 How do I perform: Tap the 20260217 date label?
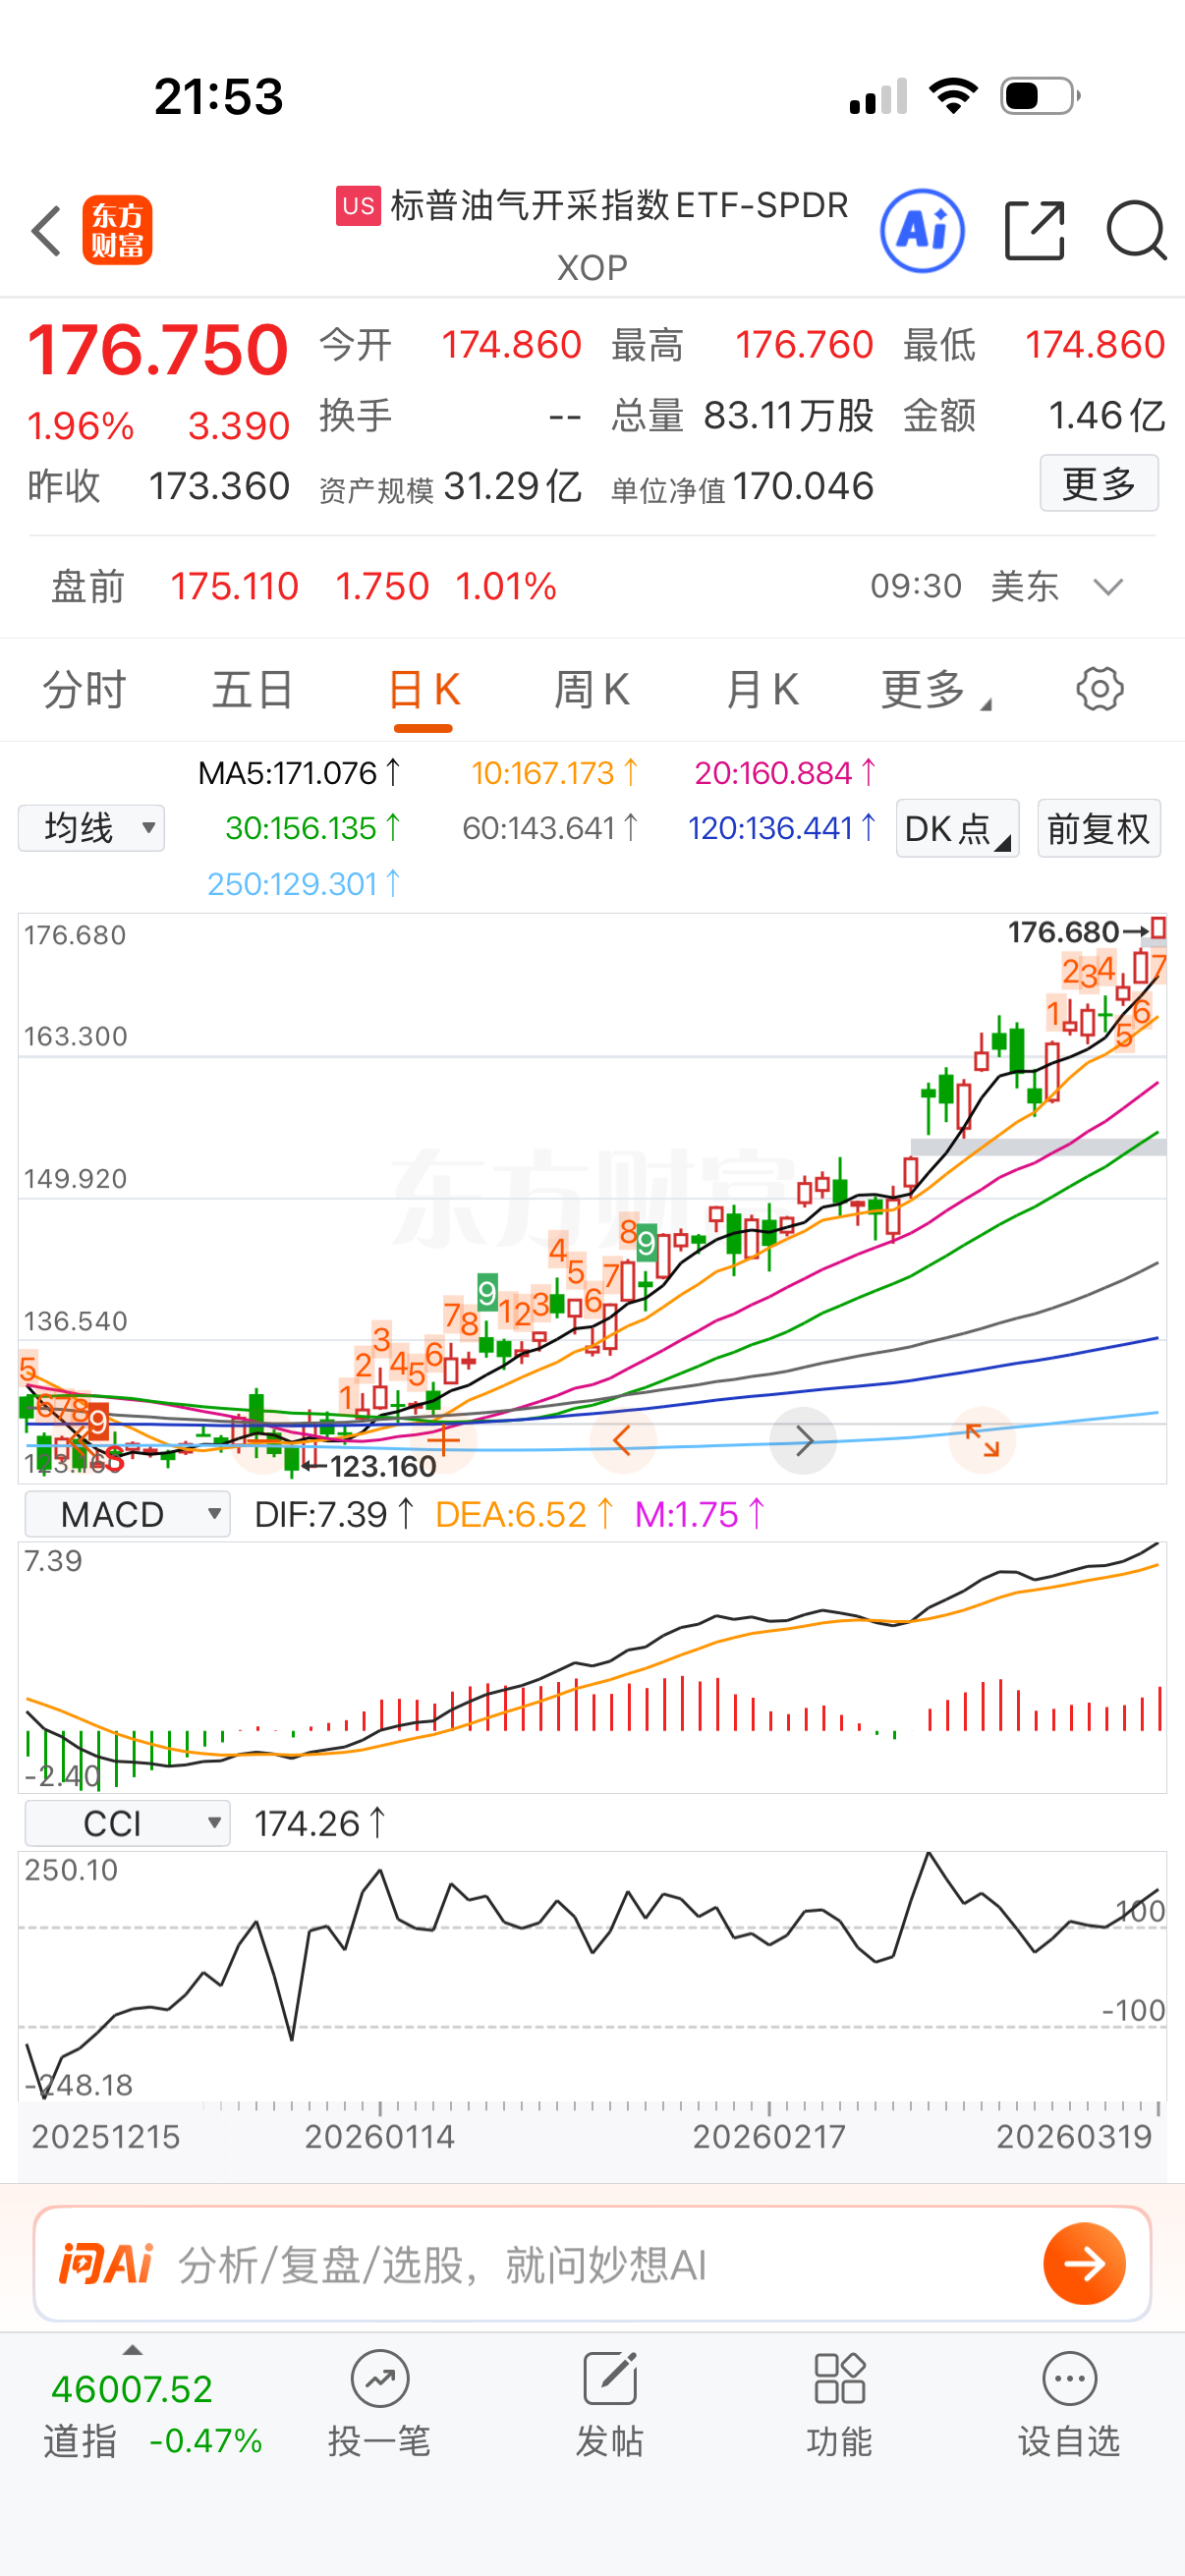tap(769, 2137)
